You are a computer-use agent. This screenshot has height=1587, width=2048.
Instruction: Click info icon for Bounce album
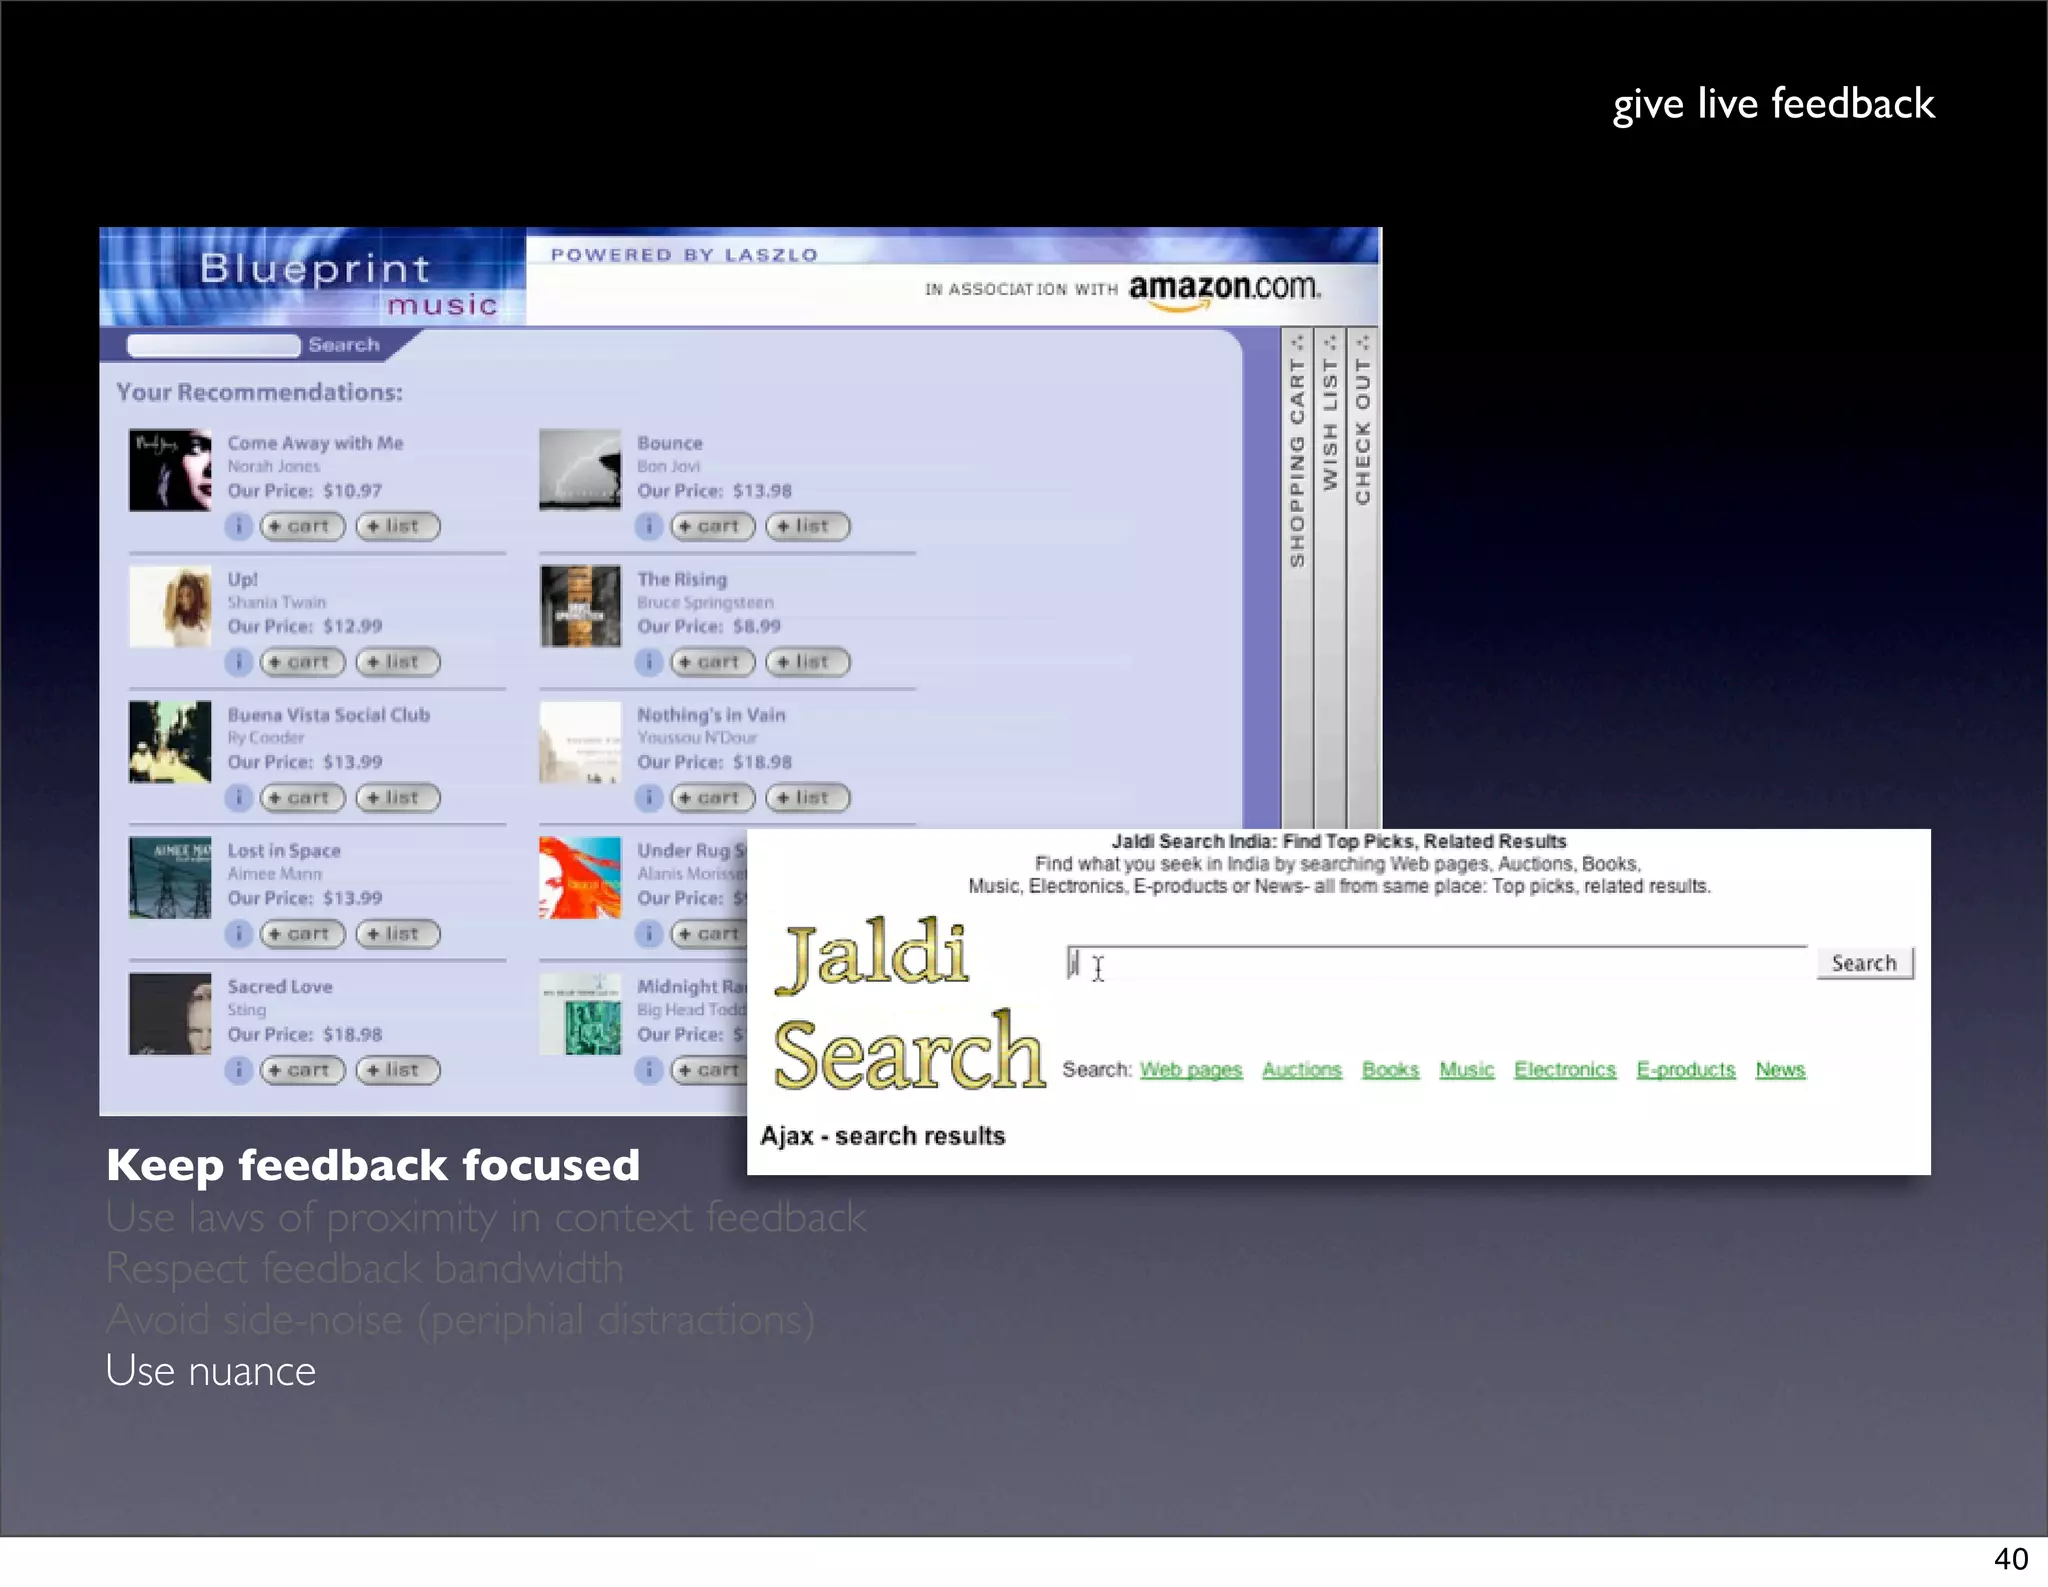648,526
